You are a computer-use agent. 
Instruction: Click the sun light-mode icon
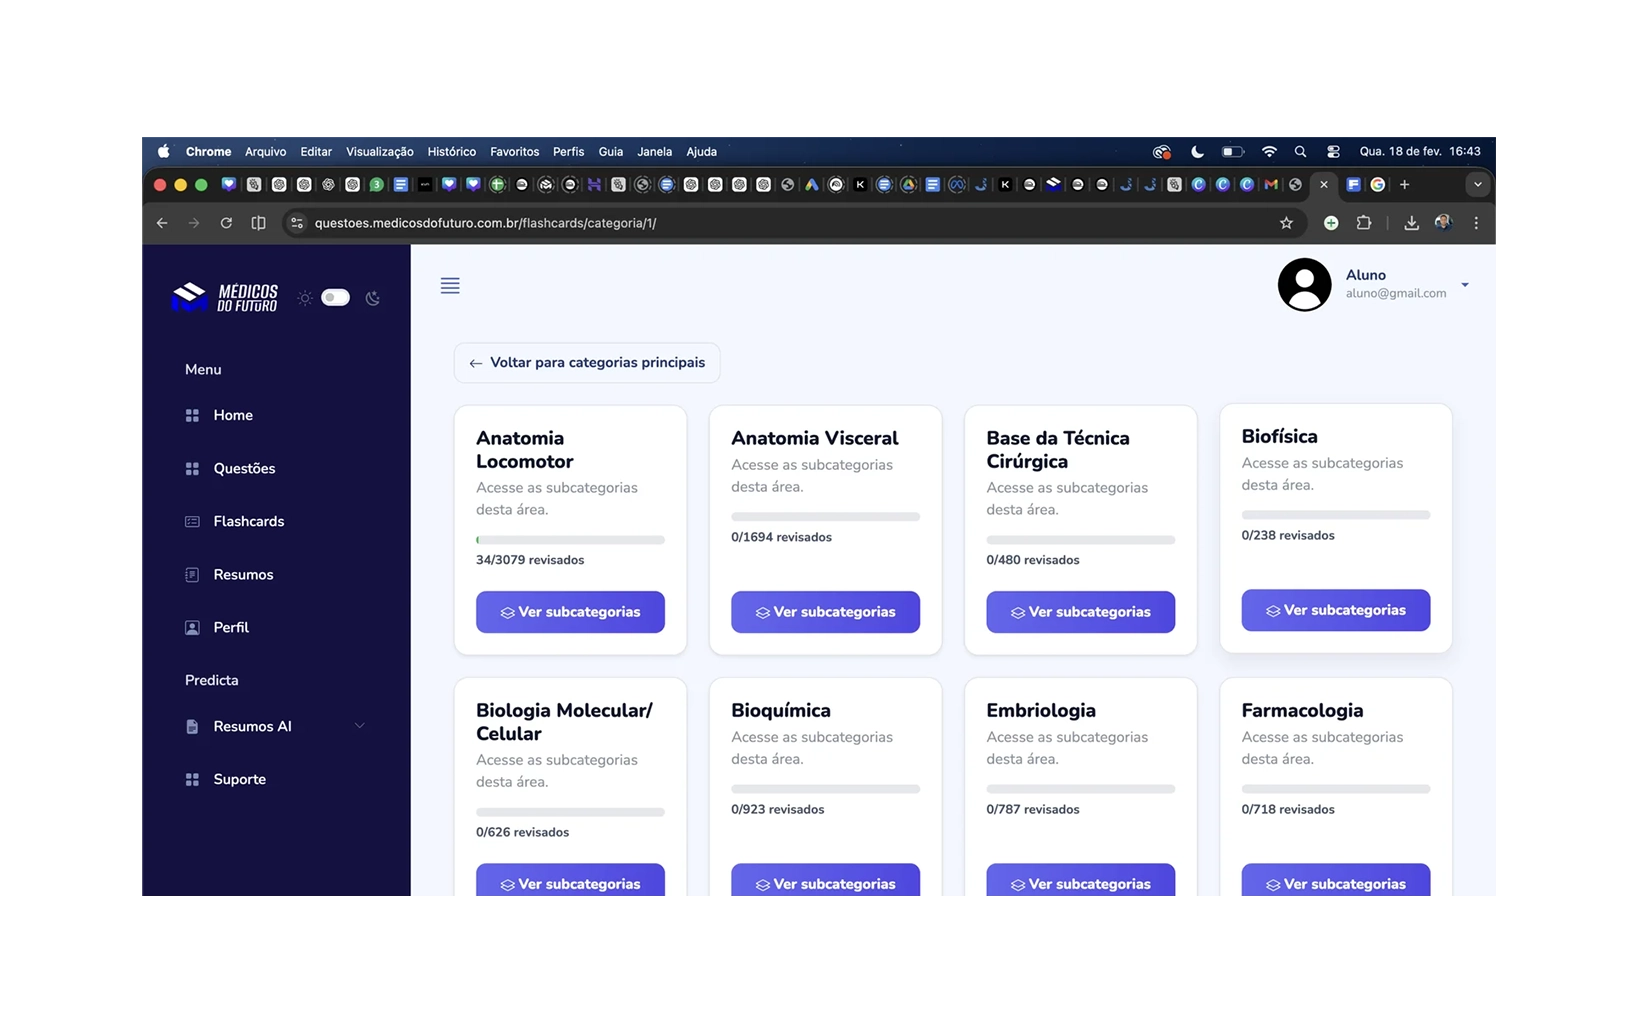[x=305, y=298]
